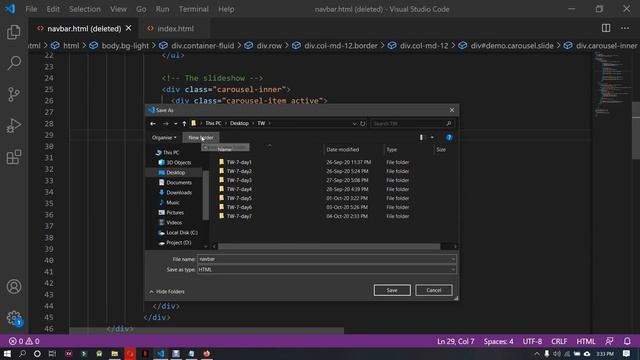Select the TW-7-day7 folder
This screenshot has height=360, width=640.
click(x=239, y=216)
